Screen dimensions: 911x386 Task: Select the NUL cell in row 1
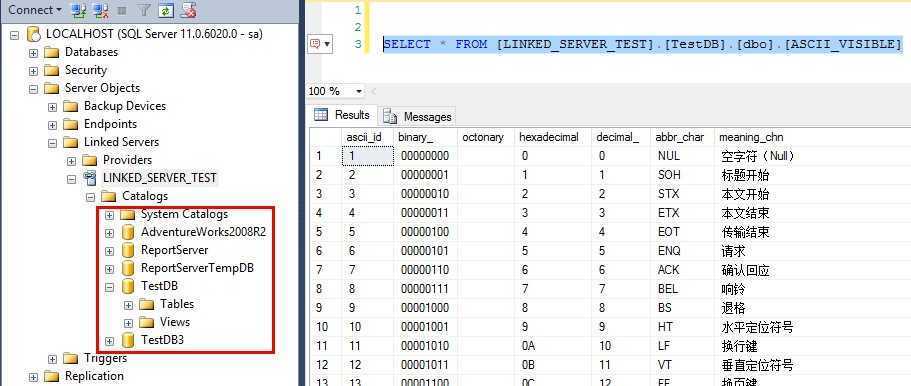[x=682, y=156]
